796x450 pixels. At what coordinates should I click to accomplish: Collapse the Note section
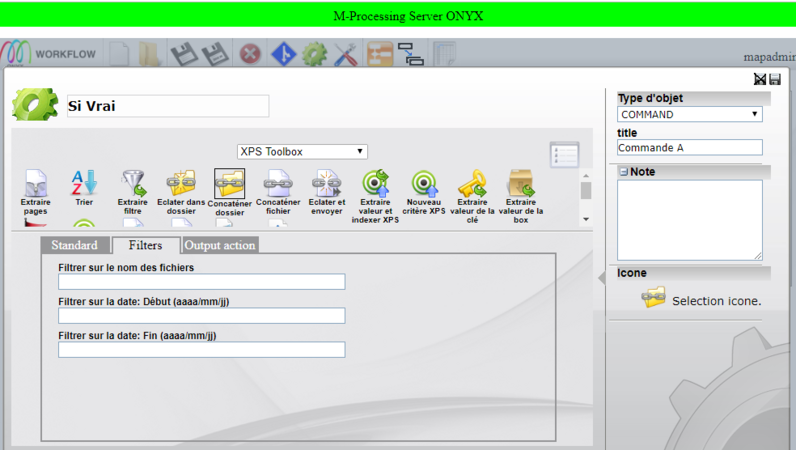pyautogui.click(x=623, y=172)
